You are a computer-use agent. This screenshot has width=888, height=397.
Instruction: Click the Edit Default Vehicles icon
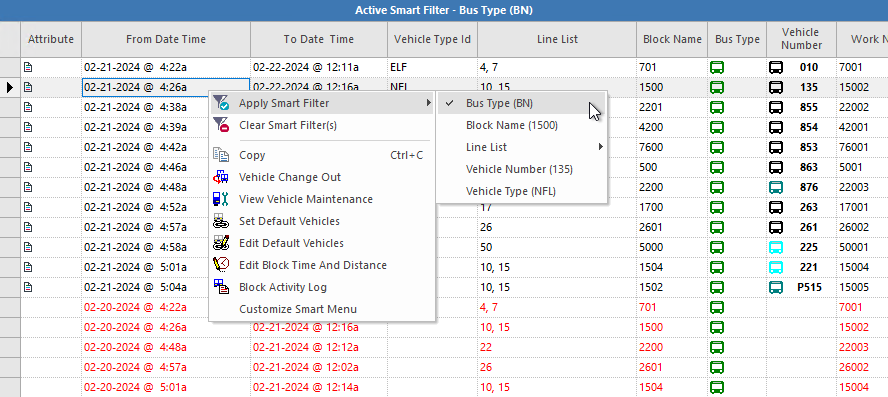click(x=221, y=243)
